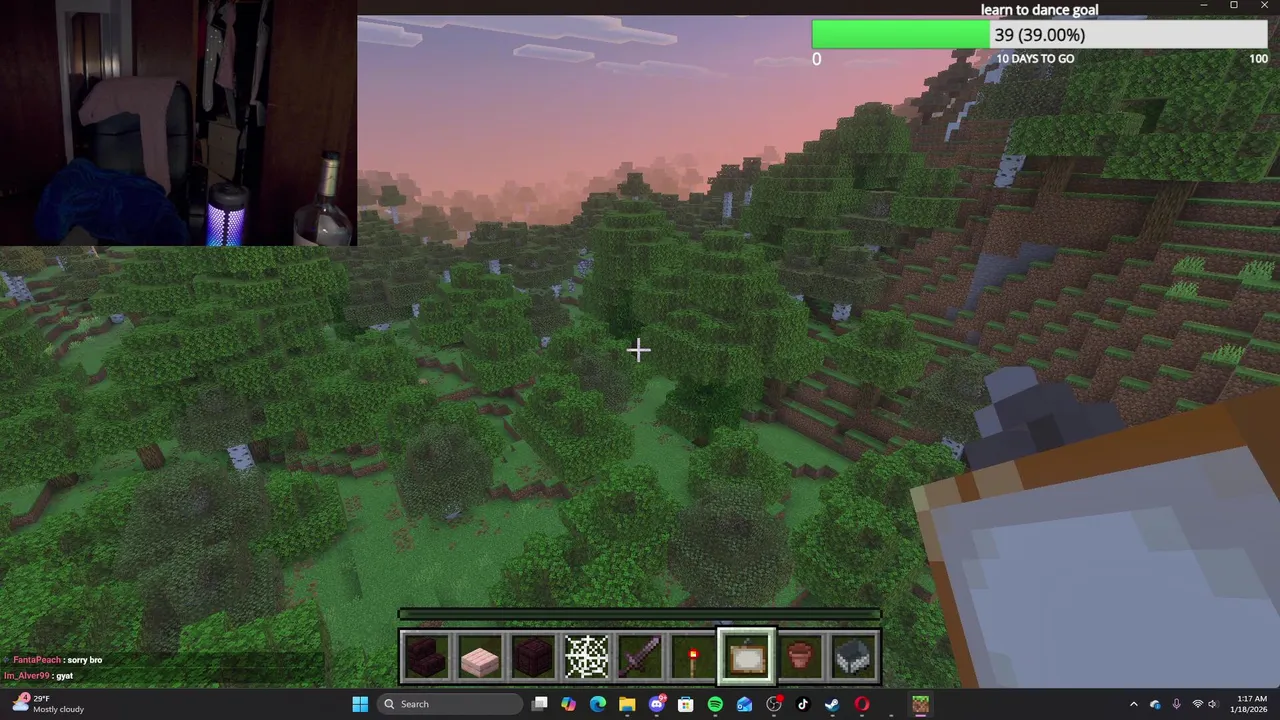Click the taskbar Search box
Screen dimensions: 1280x720
point(448,704)
